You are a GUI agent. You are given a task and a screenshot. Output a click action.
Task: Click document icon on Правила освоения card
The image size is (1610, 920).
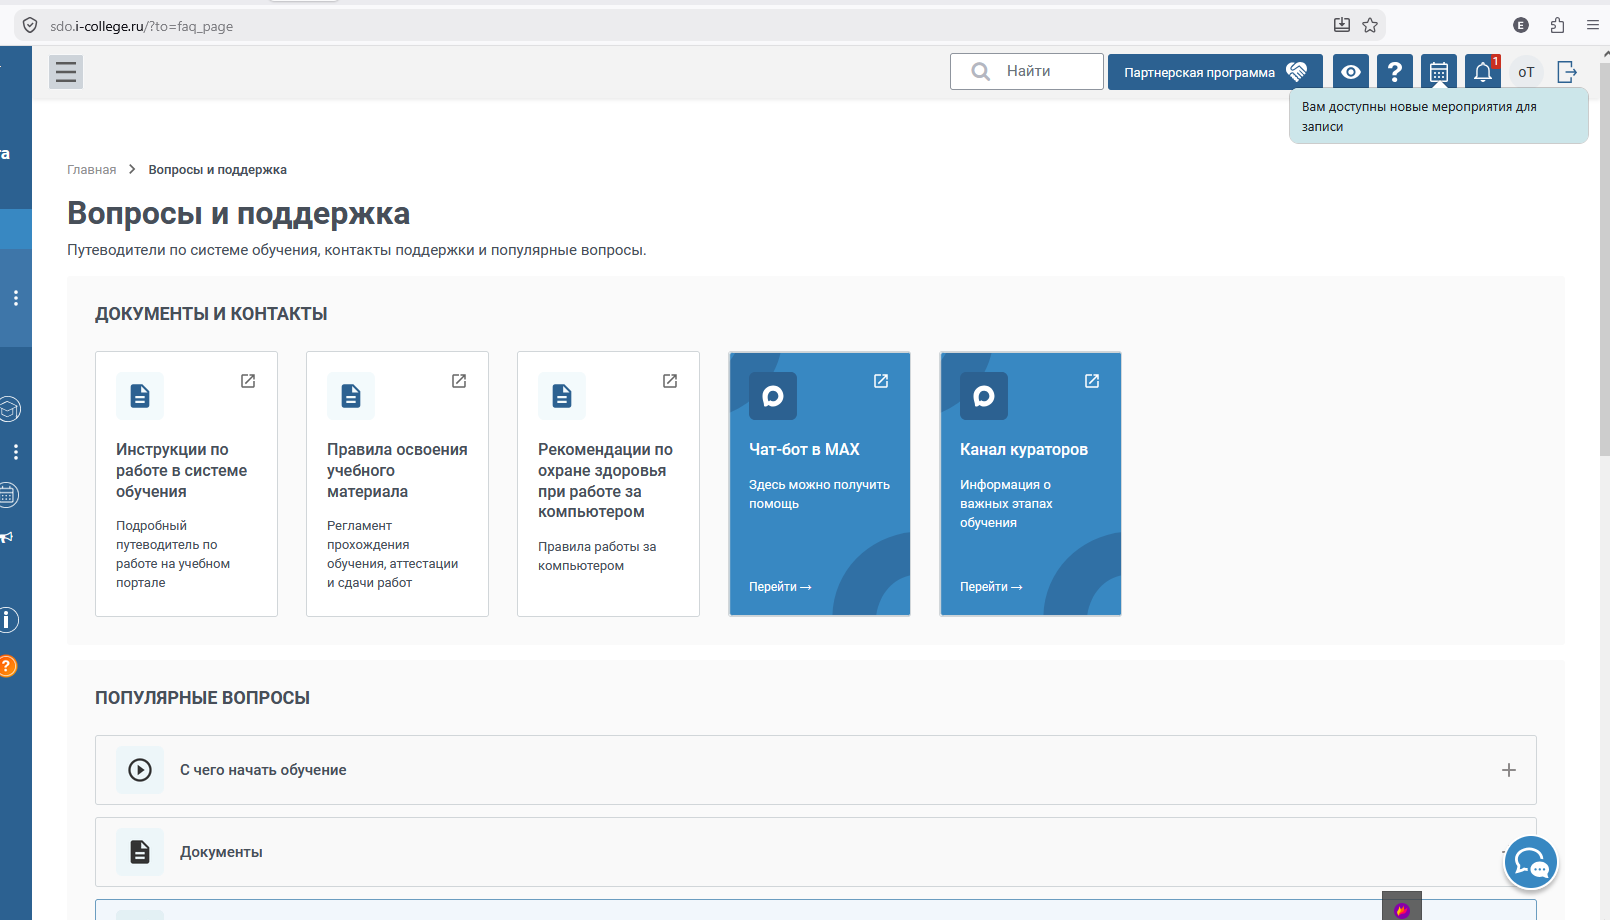[351, 396]
